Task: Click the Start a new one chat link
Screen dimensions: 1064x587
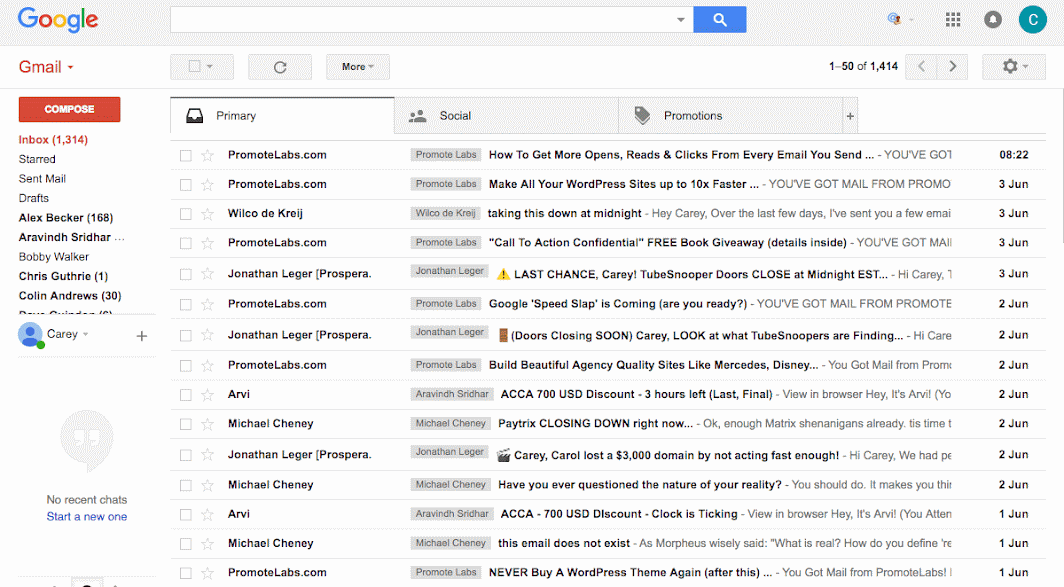Action: coord(87,516)
